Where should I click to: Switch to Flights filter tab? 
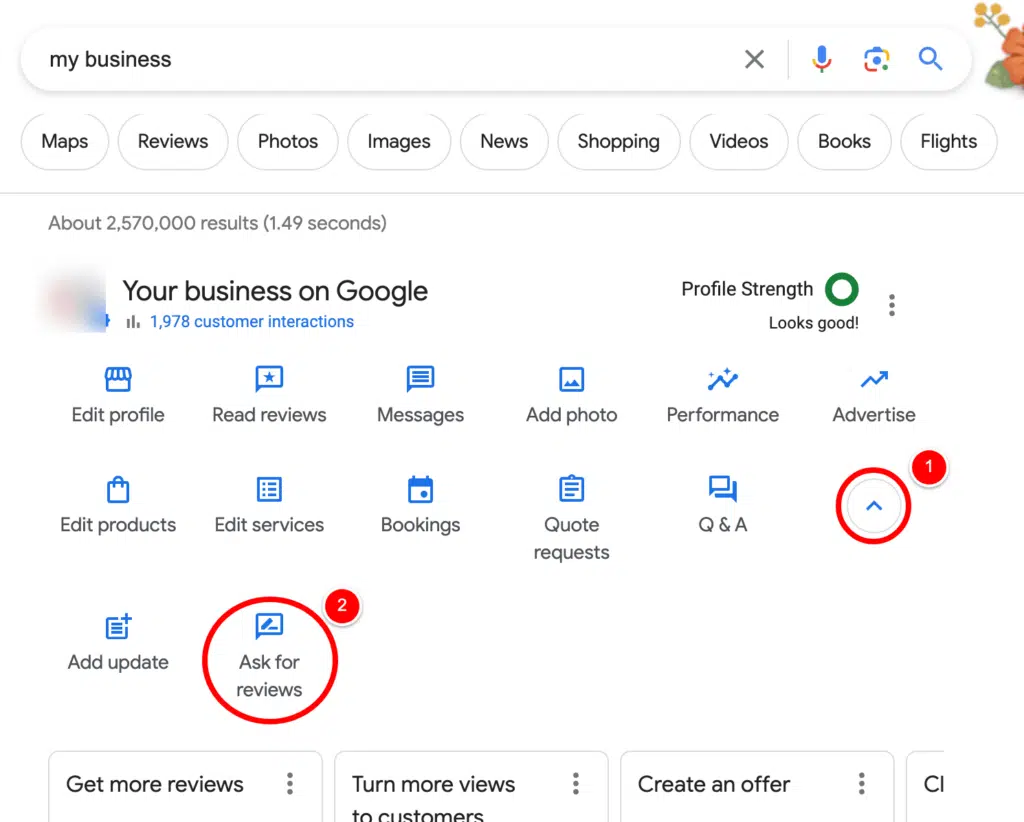click(949, 142)
